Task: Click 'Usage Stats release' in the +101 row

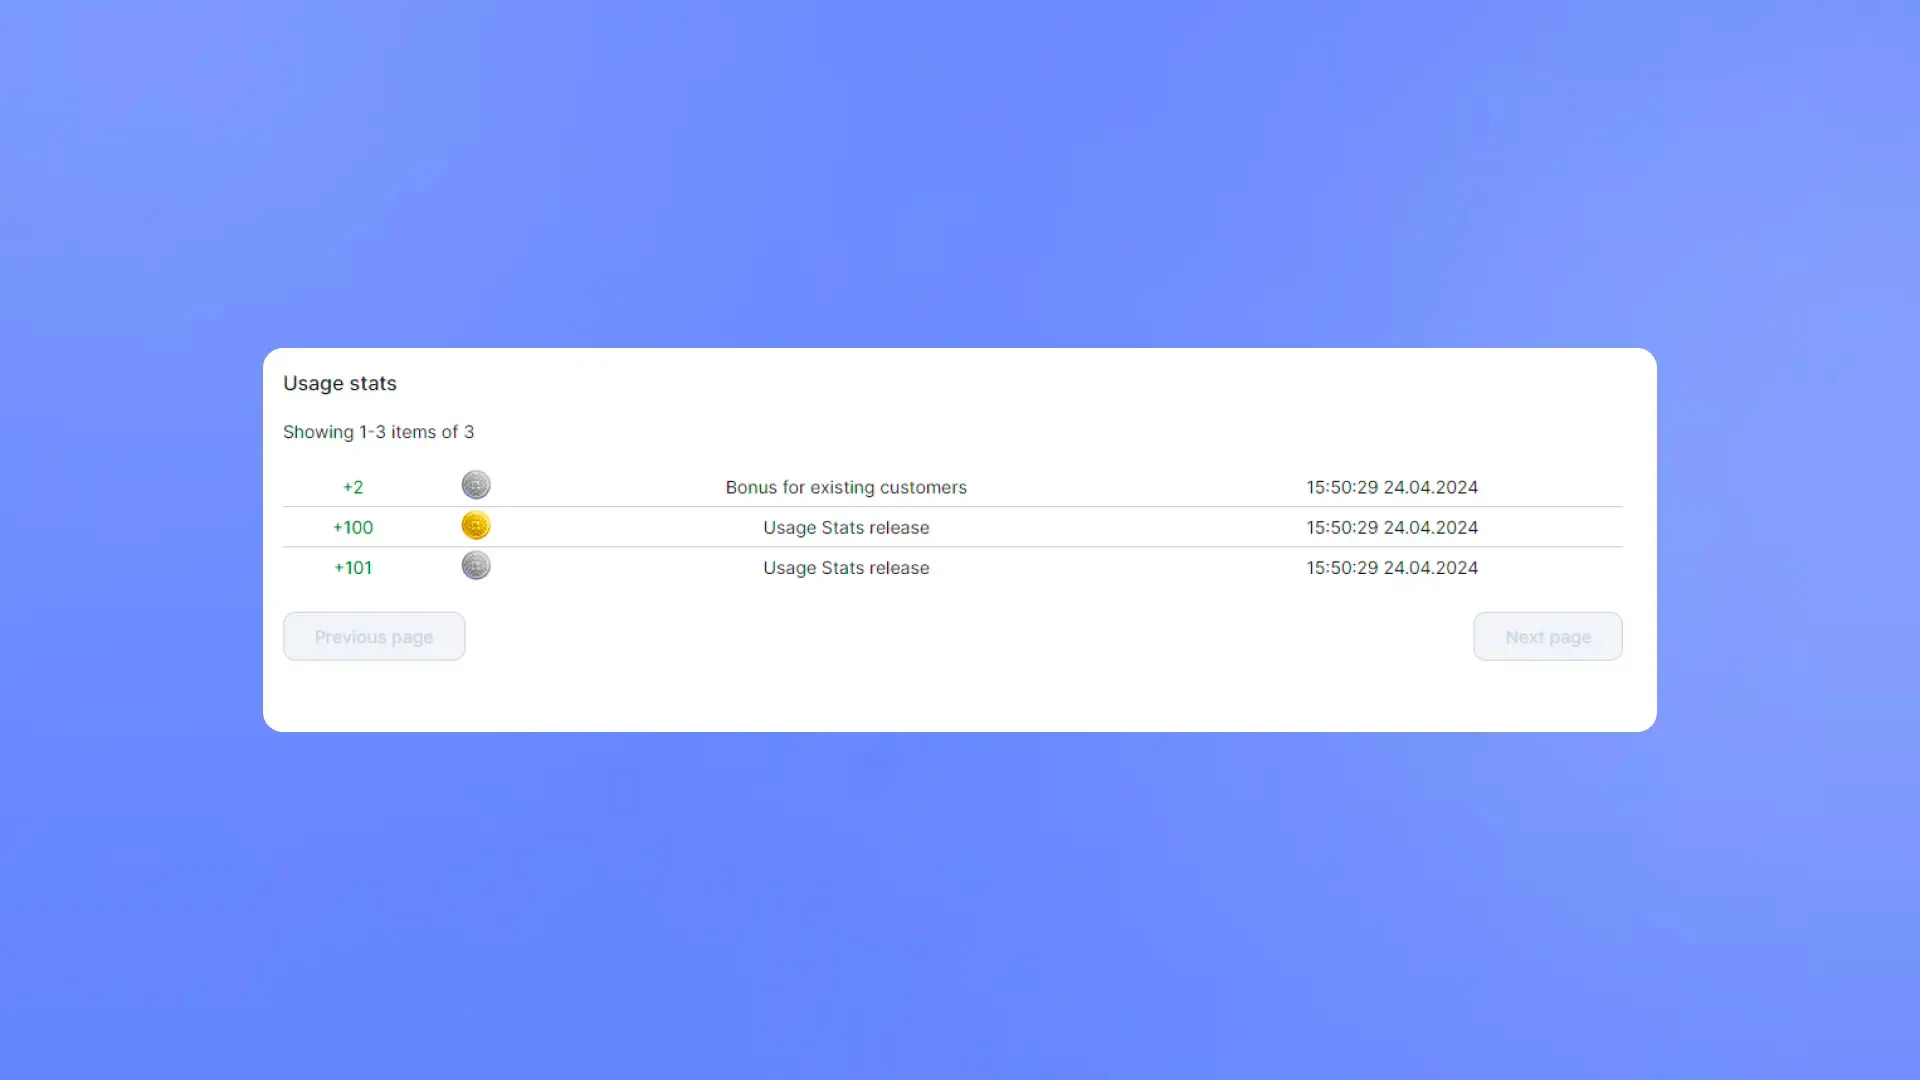Action: tap(846, 567)
